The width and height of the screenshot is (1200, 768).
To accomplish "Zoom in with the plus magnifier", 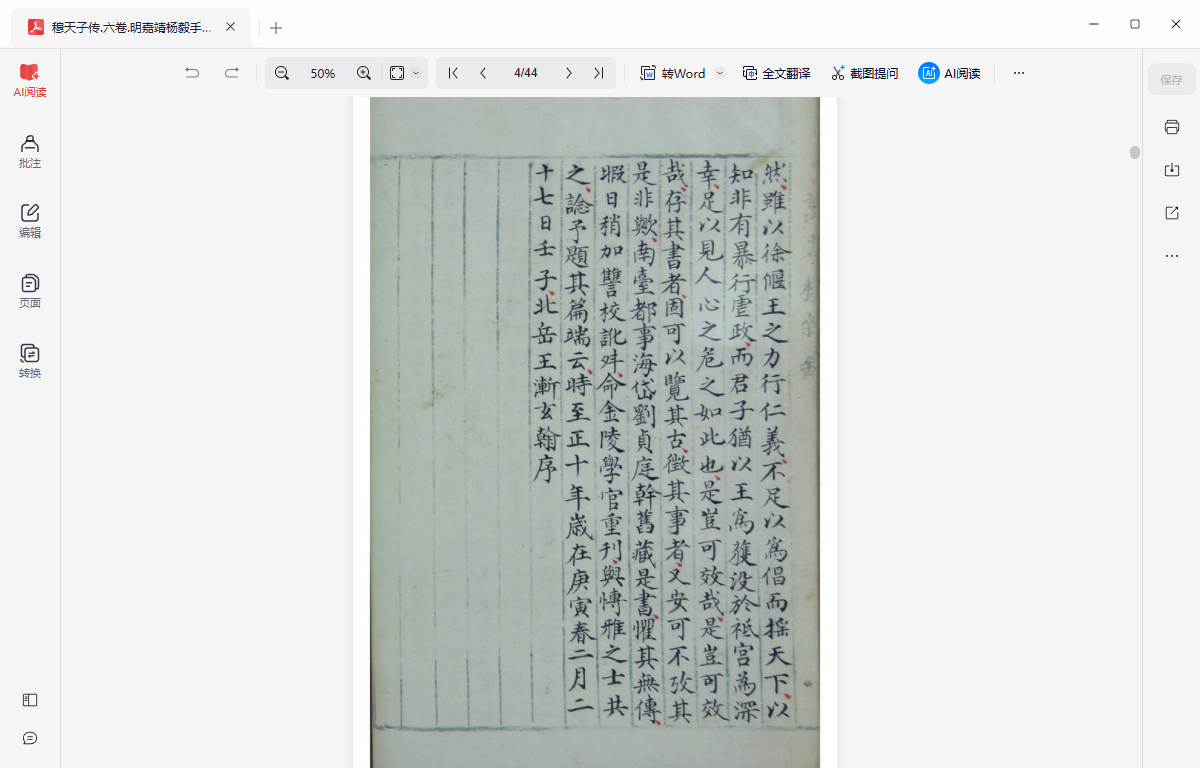I will pyautogui.click(x=364, y=73).
